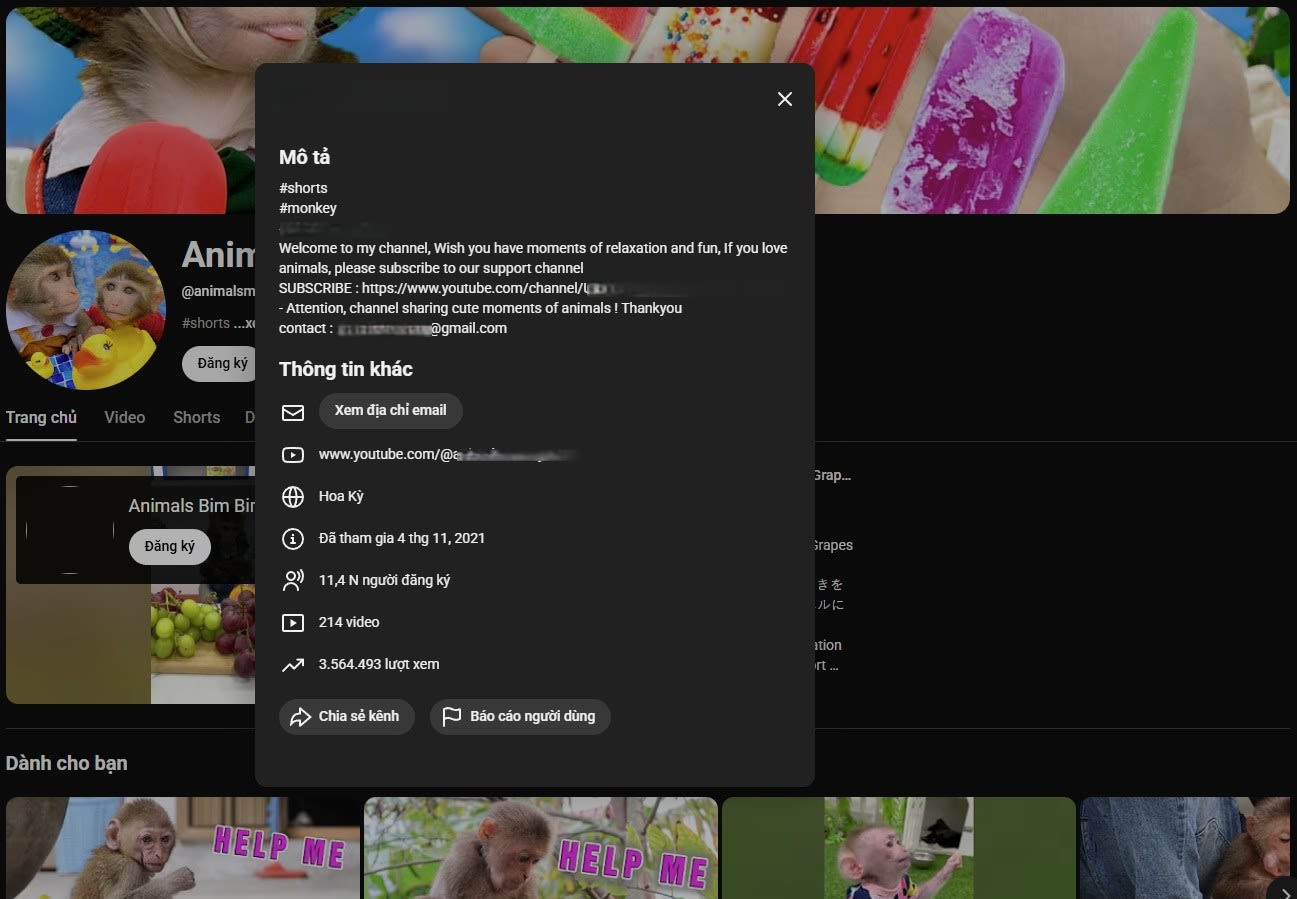Screen dimensions: 1297x899
Task: Click the YouTube play icon beside channel URL
Action: (x=293, y=455)
